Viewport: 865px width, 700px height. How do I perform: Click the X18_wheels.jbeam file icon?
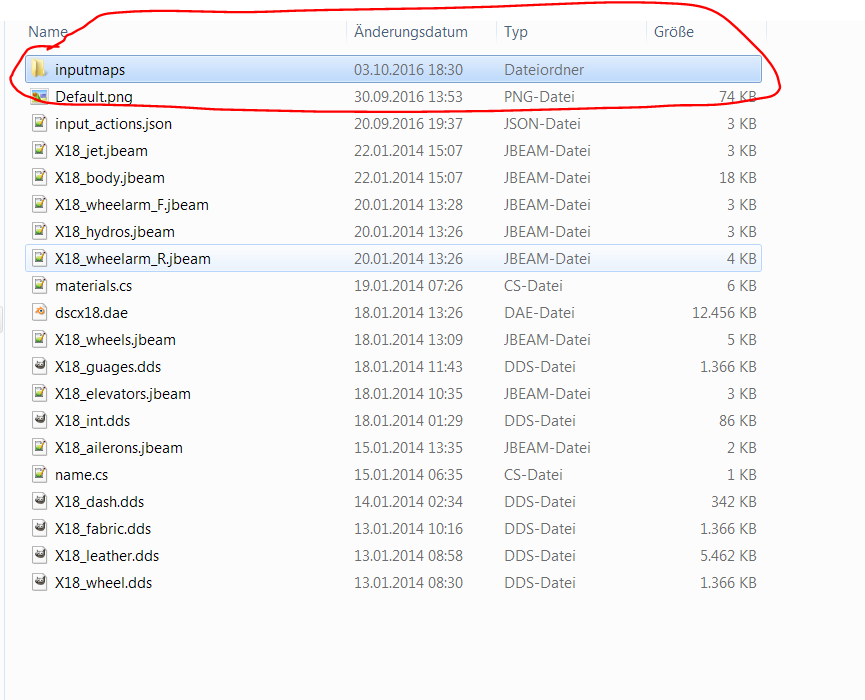39,339
